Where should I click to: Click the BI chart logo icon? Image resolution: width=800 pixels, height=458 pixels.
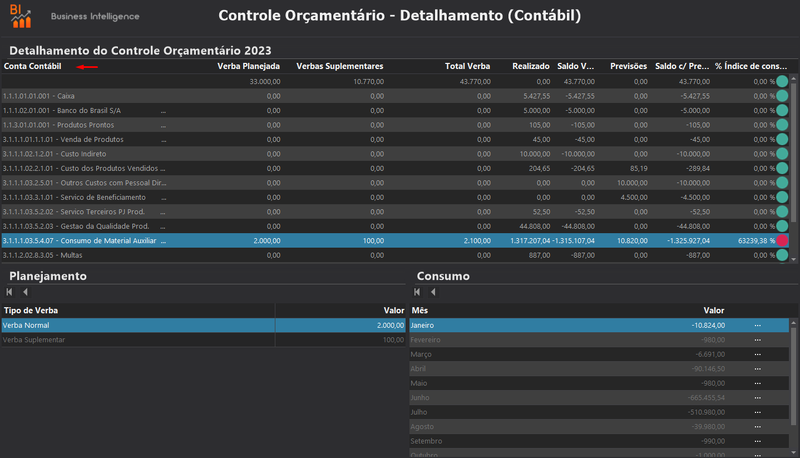(x=20, y=16)
